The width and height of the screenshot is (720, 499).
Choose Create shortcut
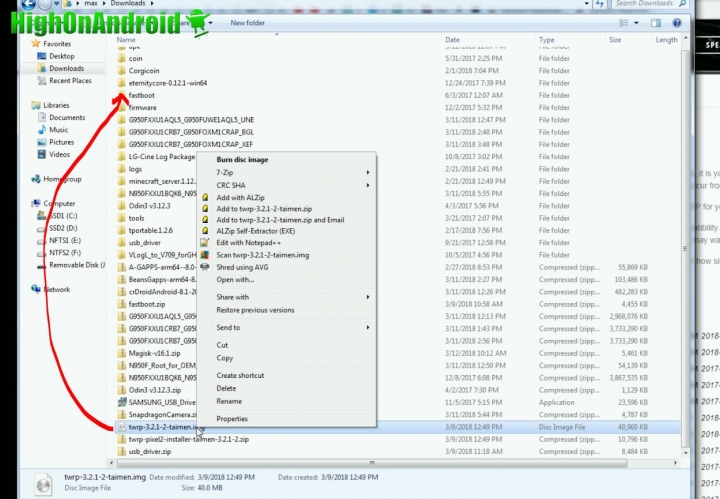(240, 376)
